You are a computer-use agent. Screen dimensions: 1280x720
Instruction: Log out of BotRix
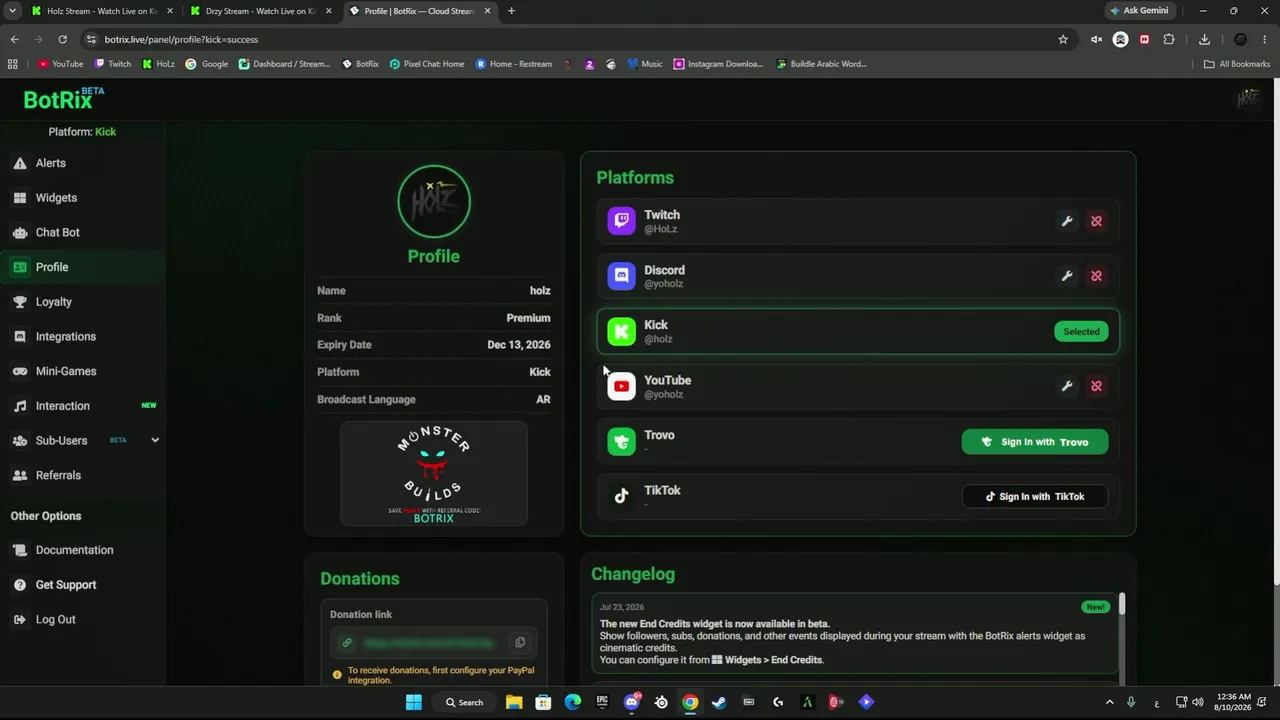coord(83,620)
